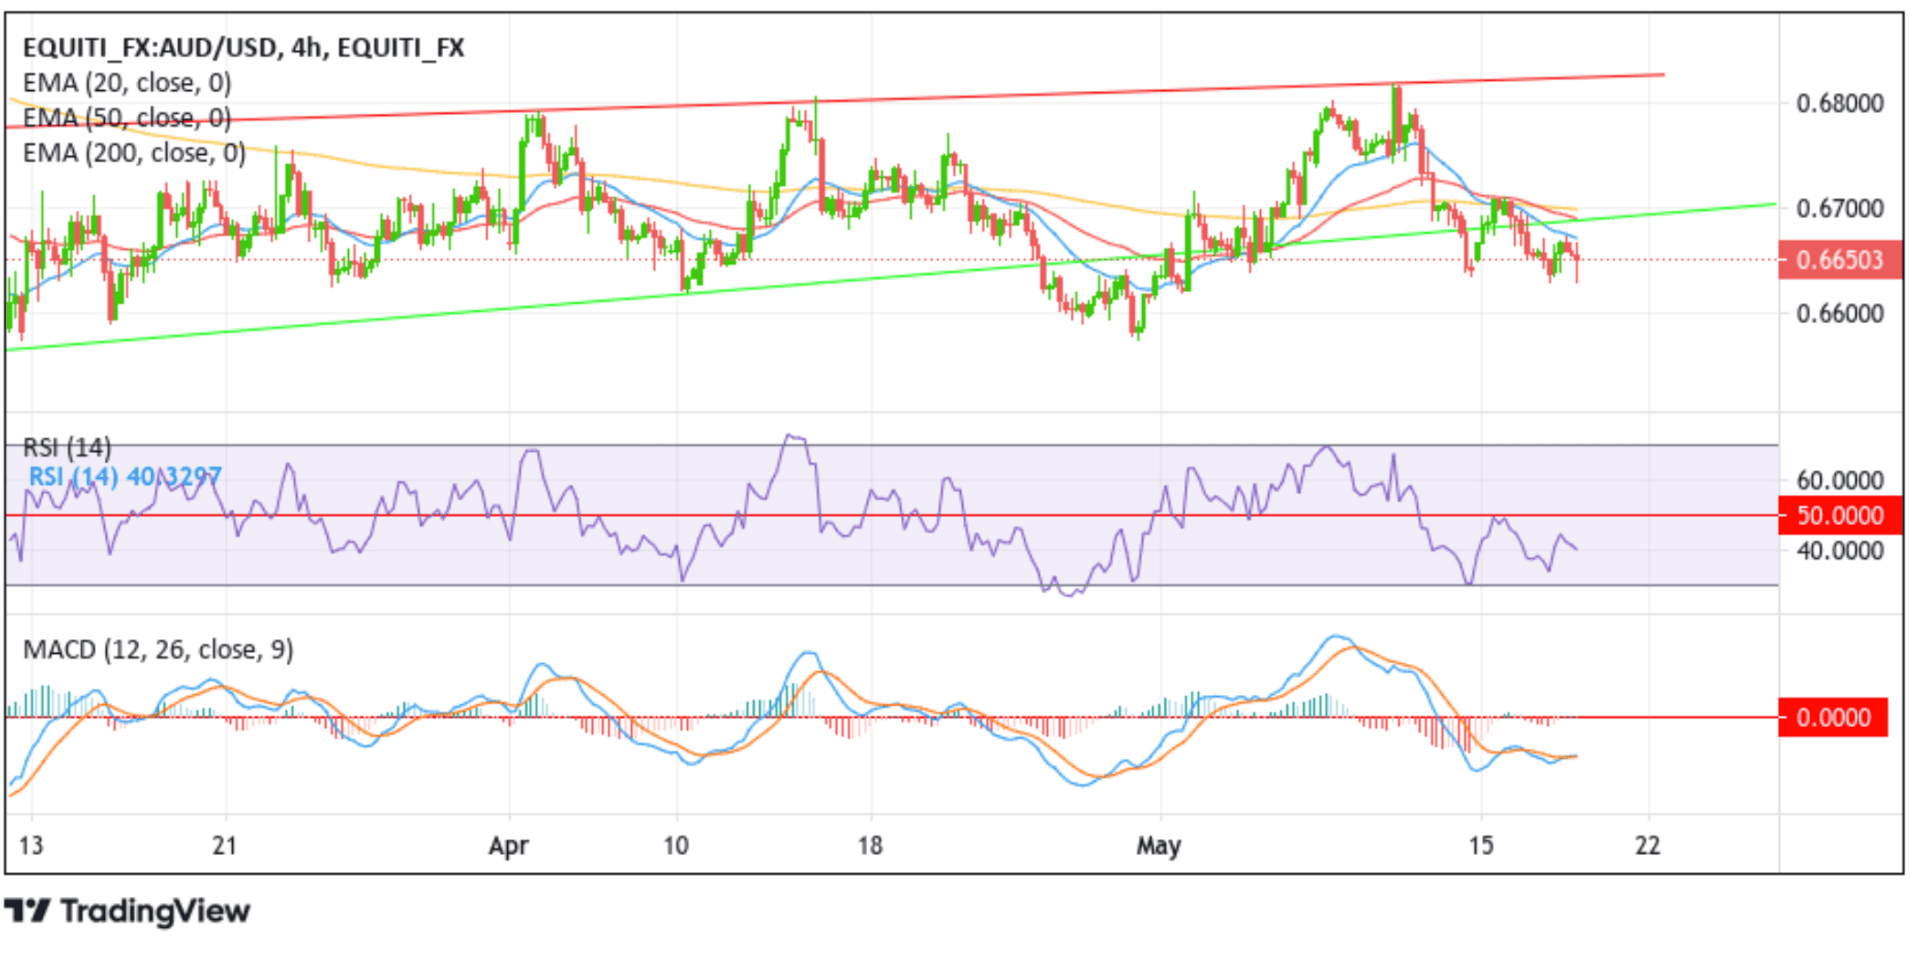
Task: Click the RSI 40.0000 axis label
Action: pos(1840,551)
